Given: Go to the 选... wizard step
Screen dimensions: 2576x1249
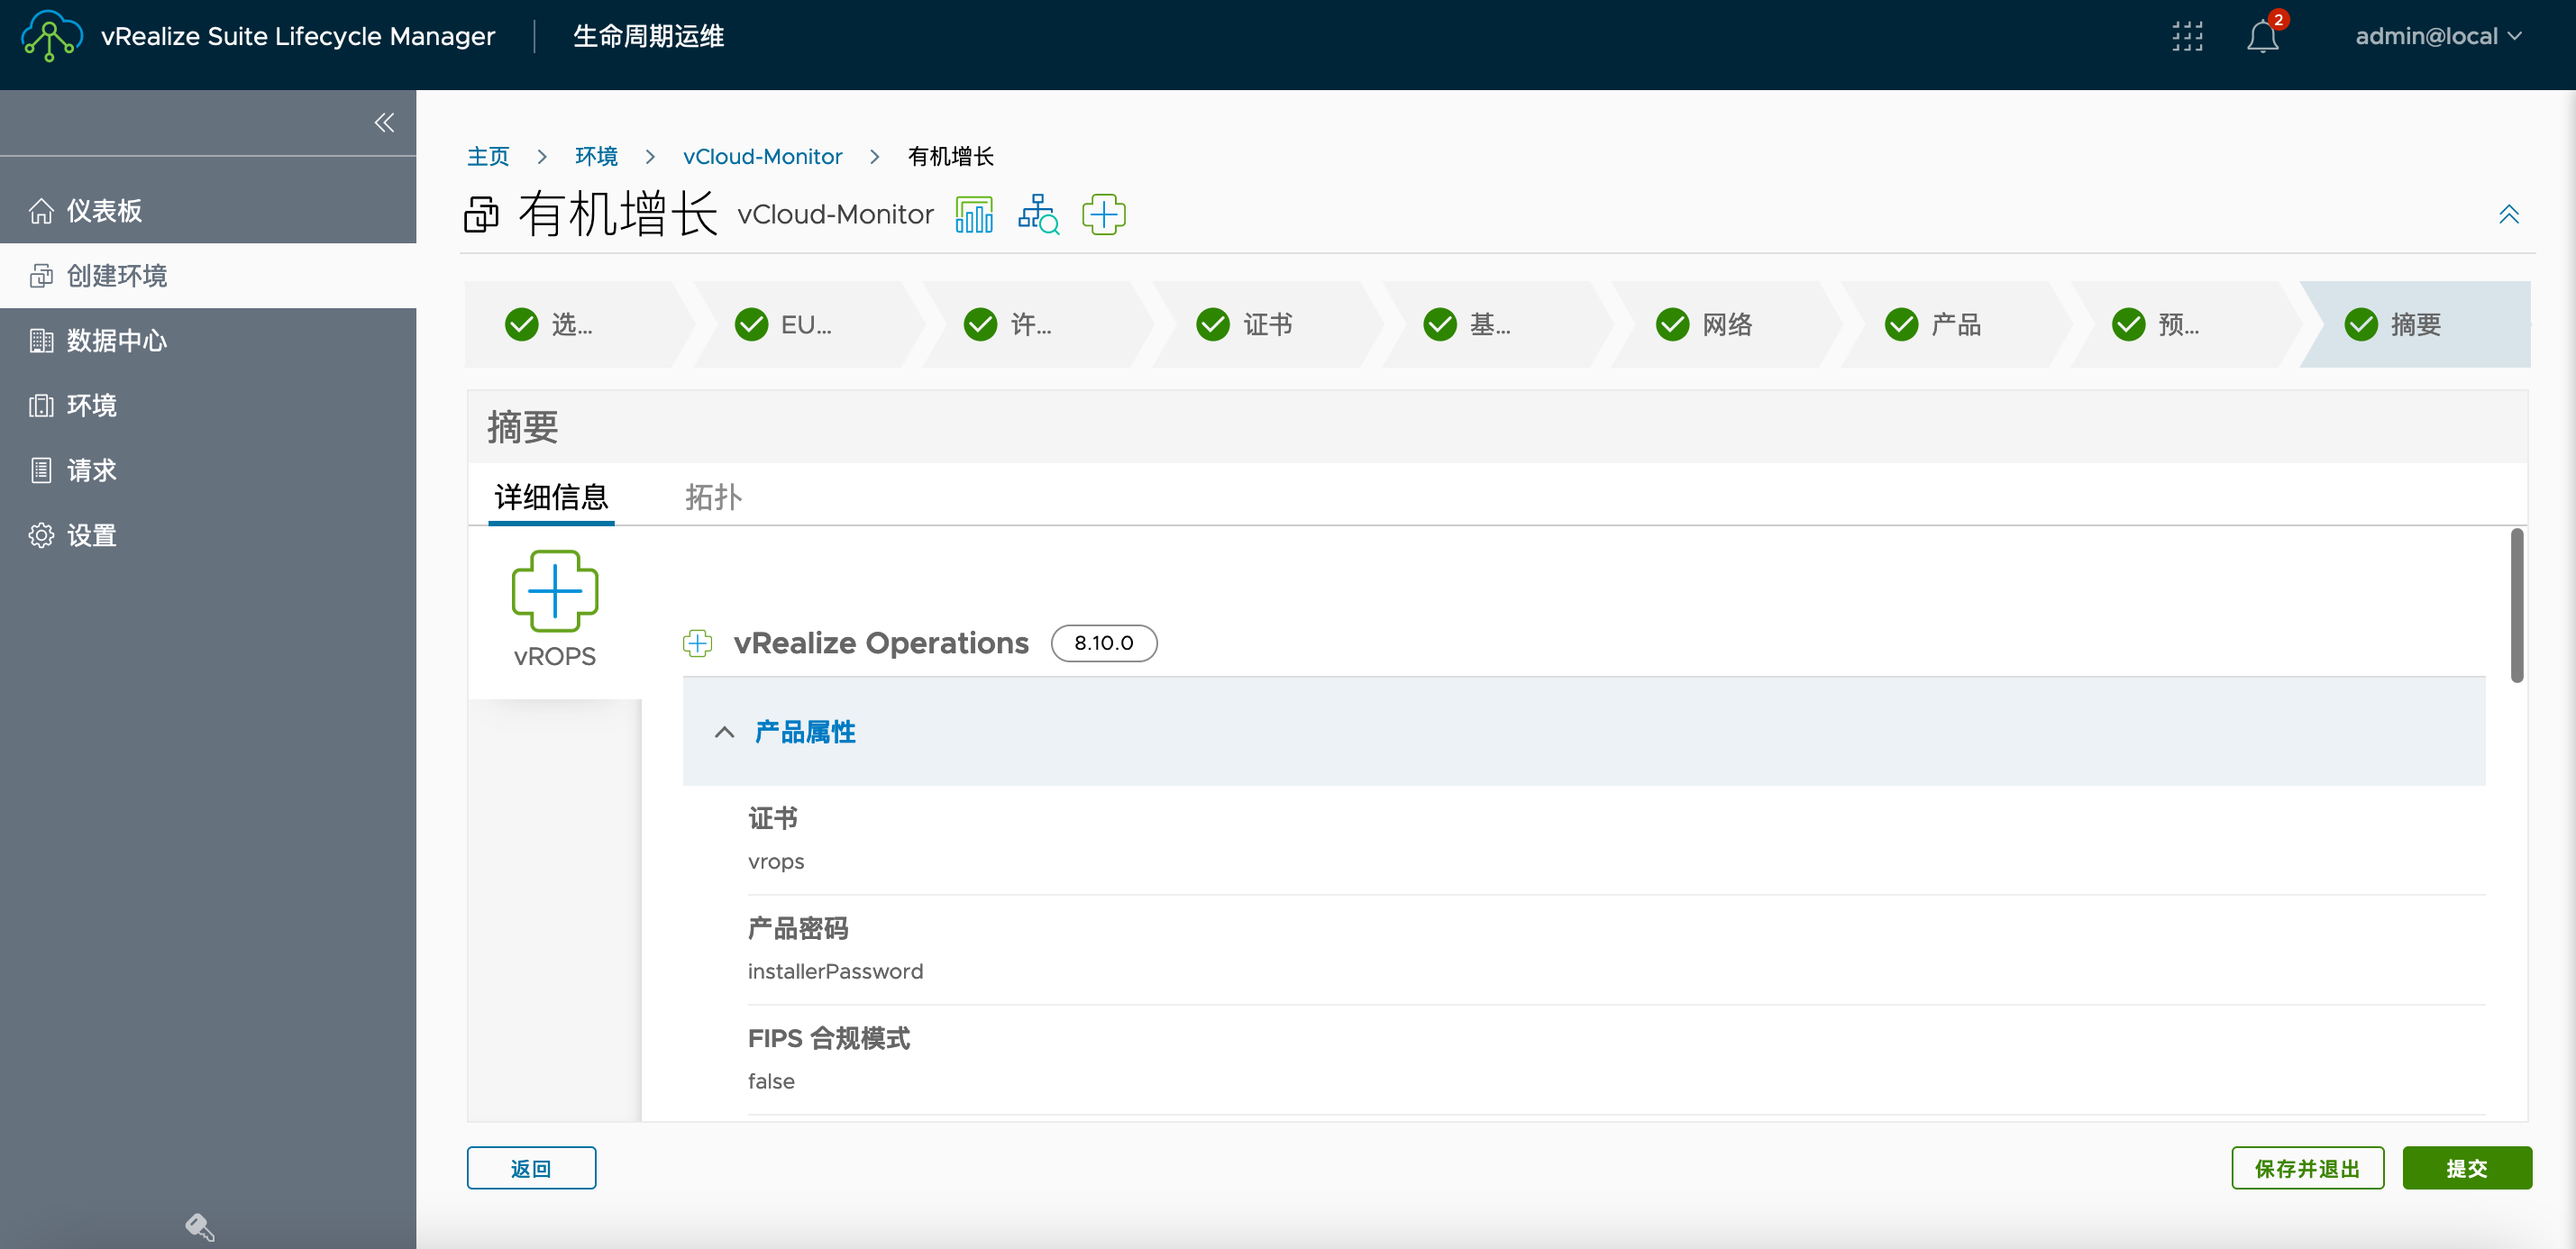Looking at the screenshot, I should tap(578, 324).
